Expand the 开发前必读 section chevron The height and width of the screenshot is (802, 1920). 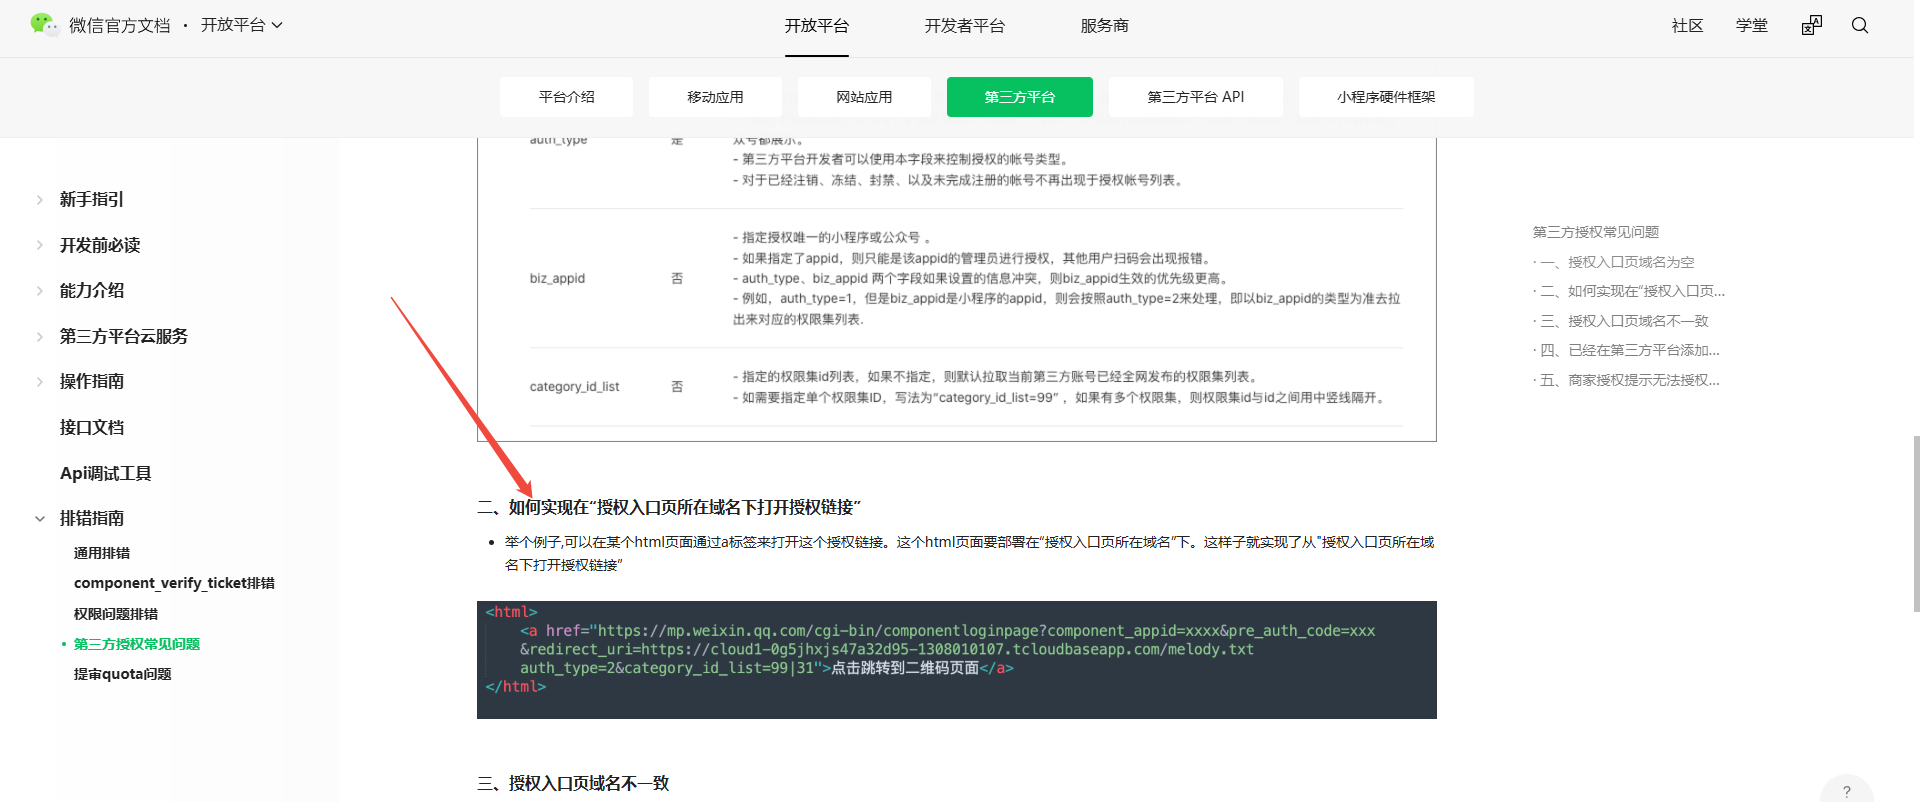(x=39, y=245)
